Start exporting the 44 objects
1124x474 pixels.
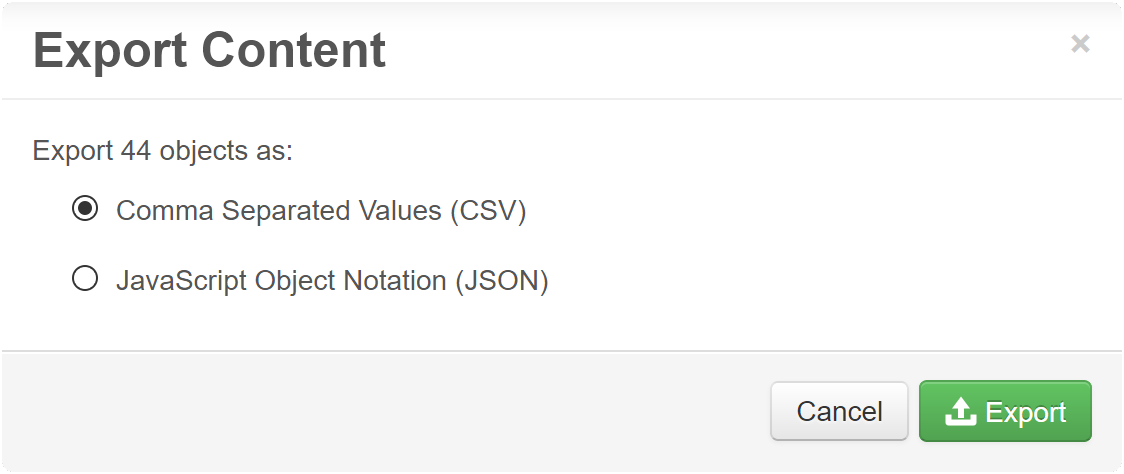pos(1005,411)
